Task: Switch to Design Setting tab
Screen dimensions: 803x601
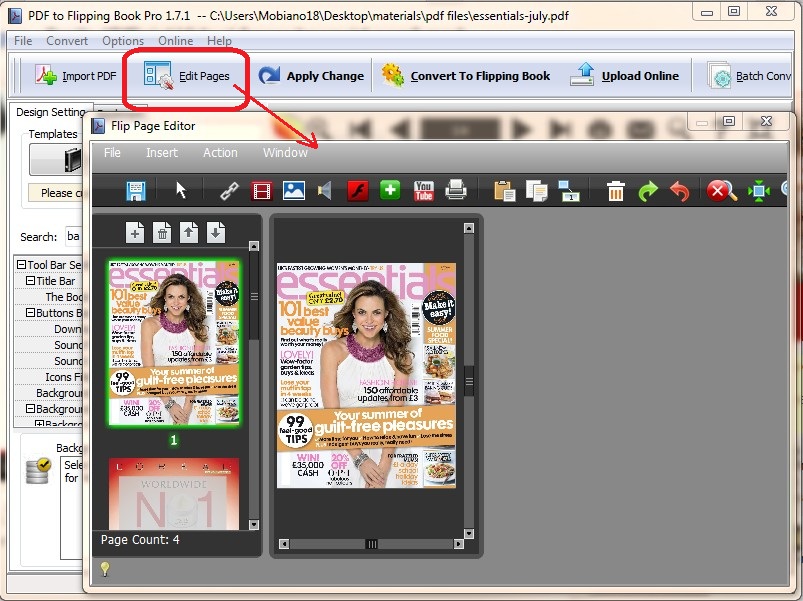Action: (50, 112)
